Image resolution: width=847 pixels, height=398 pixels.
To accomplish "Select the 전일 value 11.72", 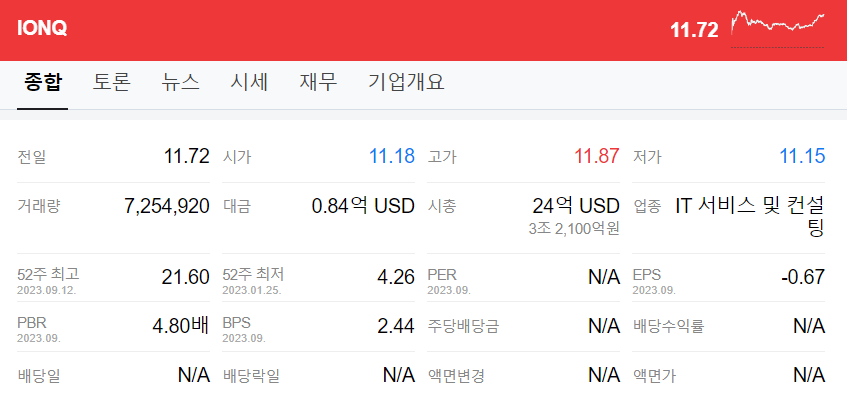I will click(186, 157).
